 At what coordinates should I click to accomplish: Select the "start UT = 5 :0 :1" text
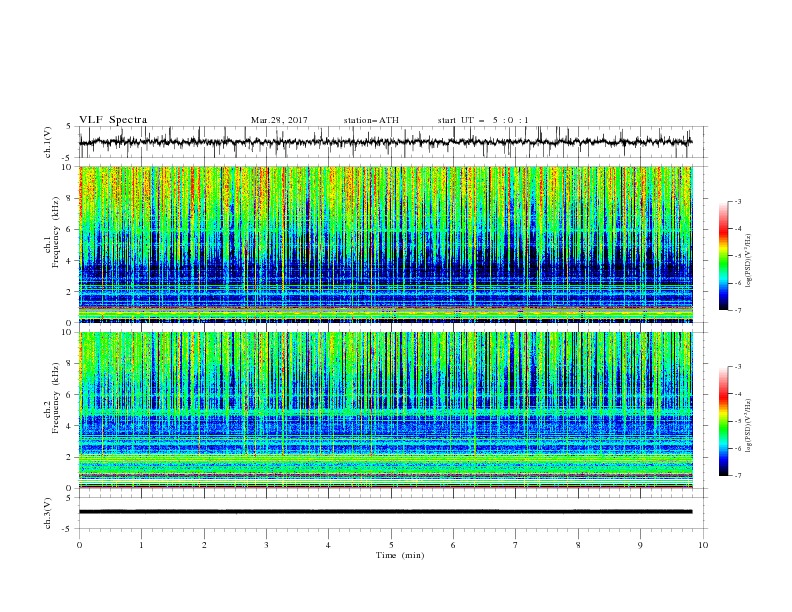(x=483, y=120)
